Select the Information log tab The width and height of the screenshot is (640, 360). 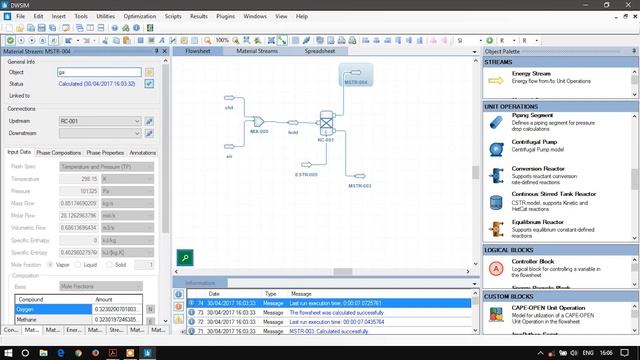(200, 283)
